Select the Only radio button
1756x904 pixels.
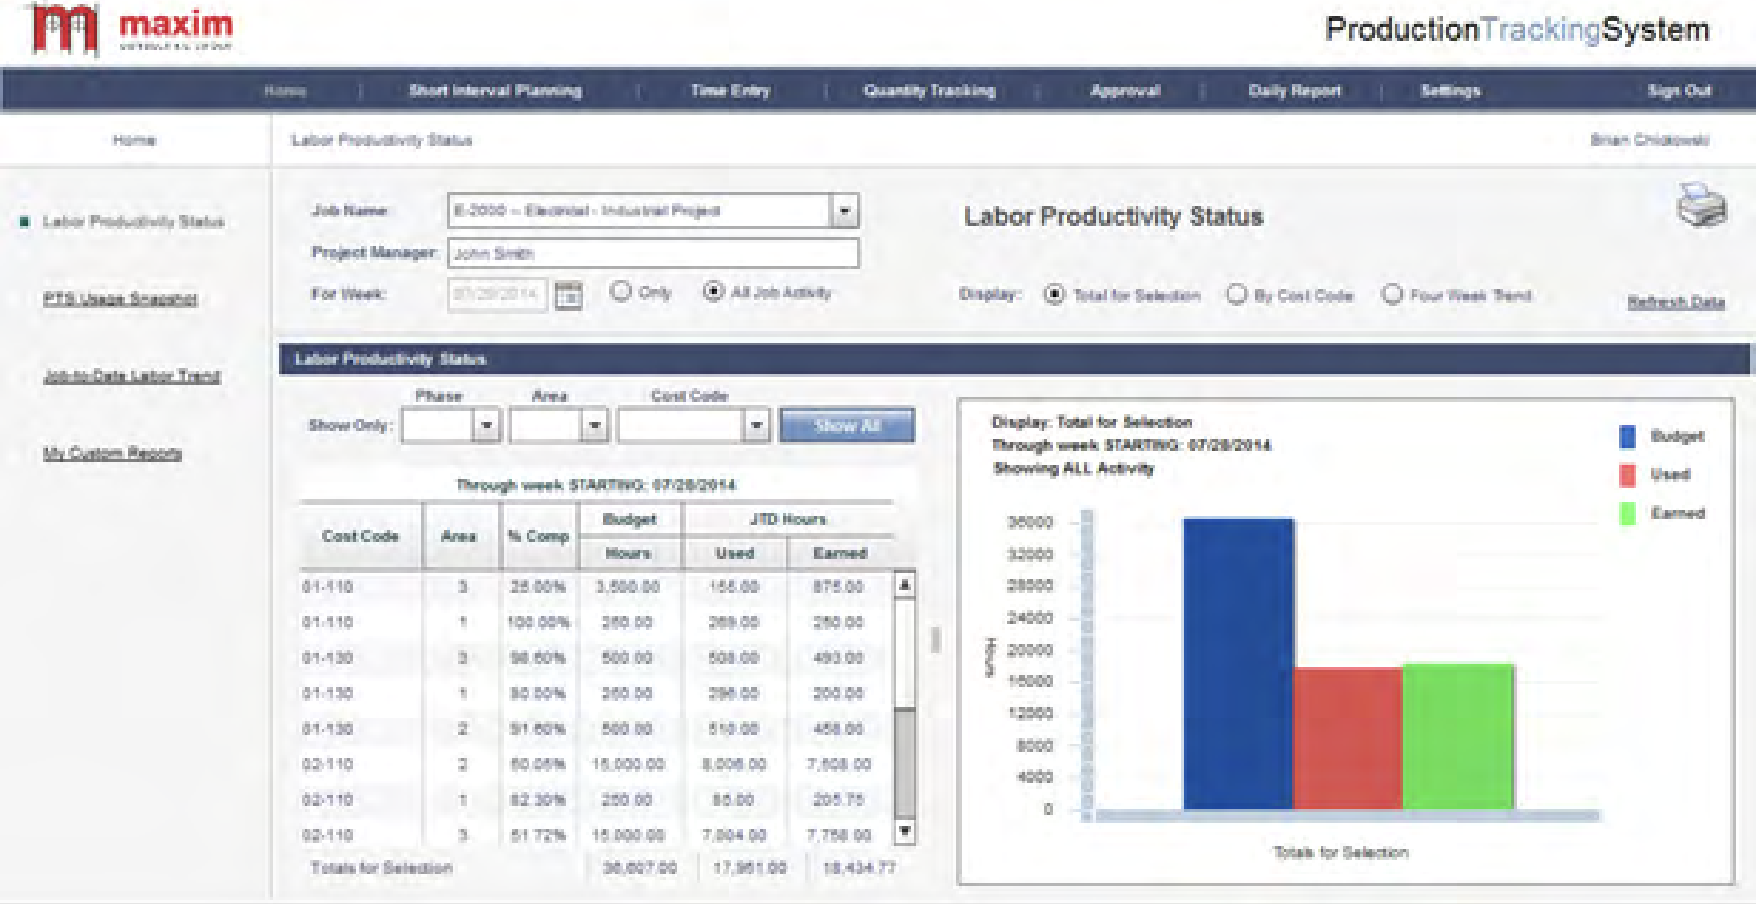click(621, 291)
